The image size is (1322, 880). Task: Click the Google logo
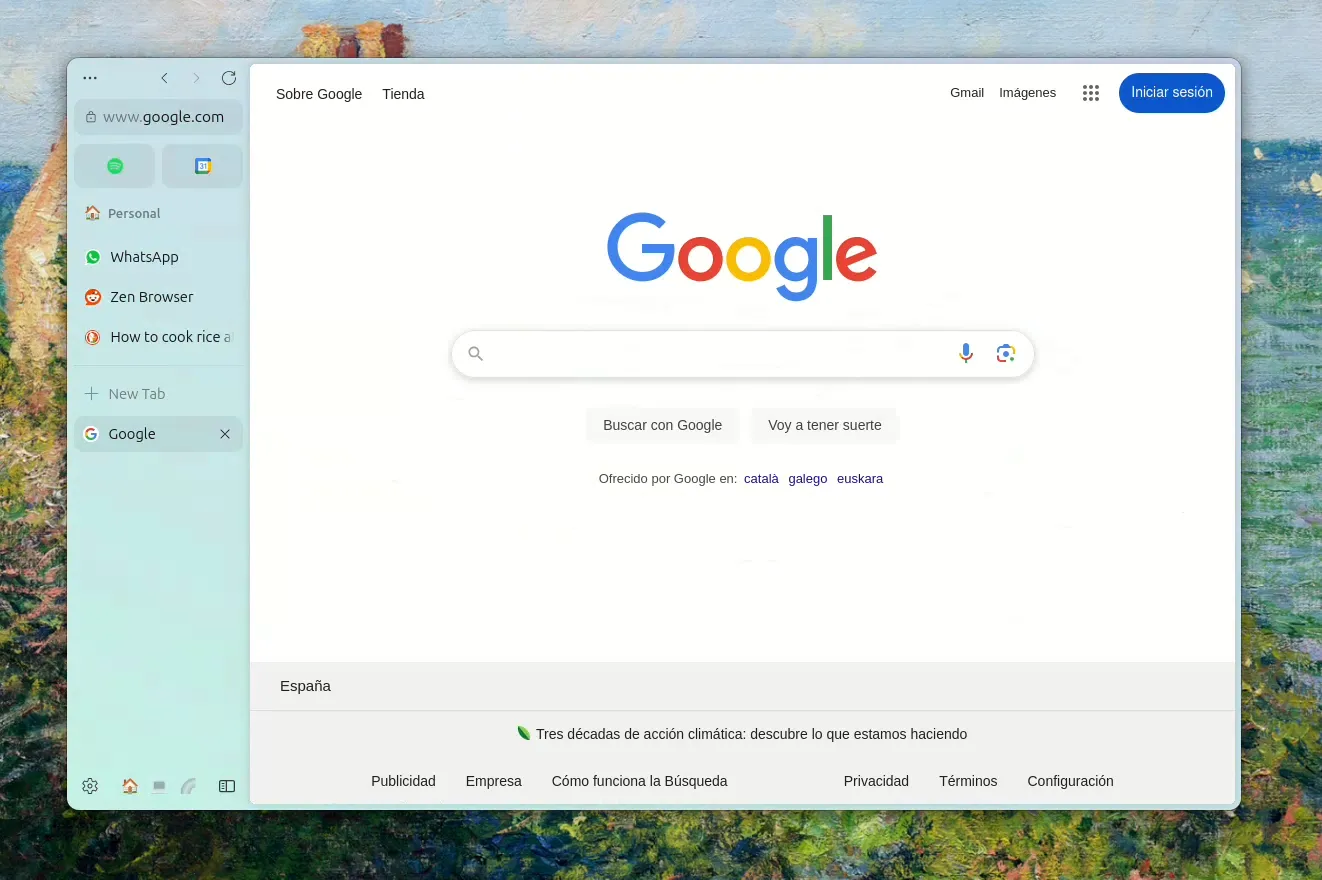[x=742, y=256]
